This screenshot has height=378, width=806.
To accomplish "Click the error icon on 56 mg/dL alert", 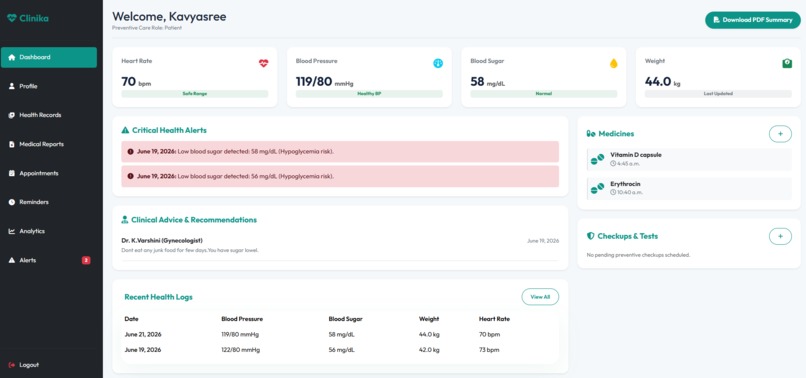I will pyautogui.click(x=131, y=176).
